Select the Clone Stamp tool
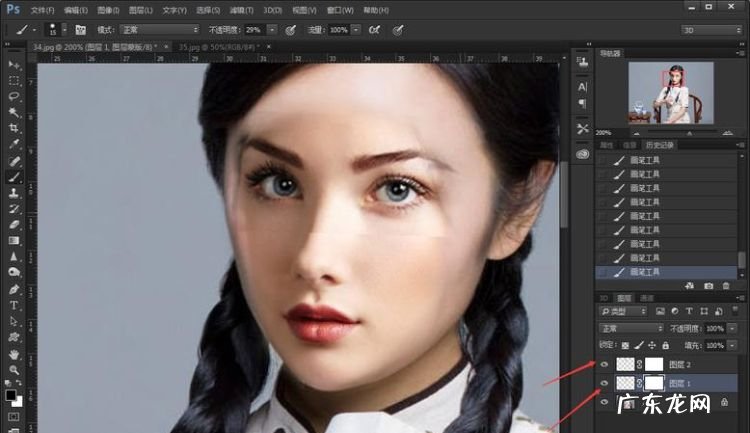Image resolution: width=750 pixels, height=433 pixels. click(x=14, y=192)
